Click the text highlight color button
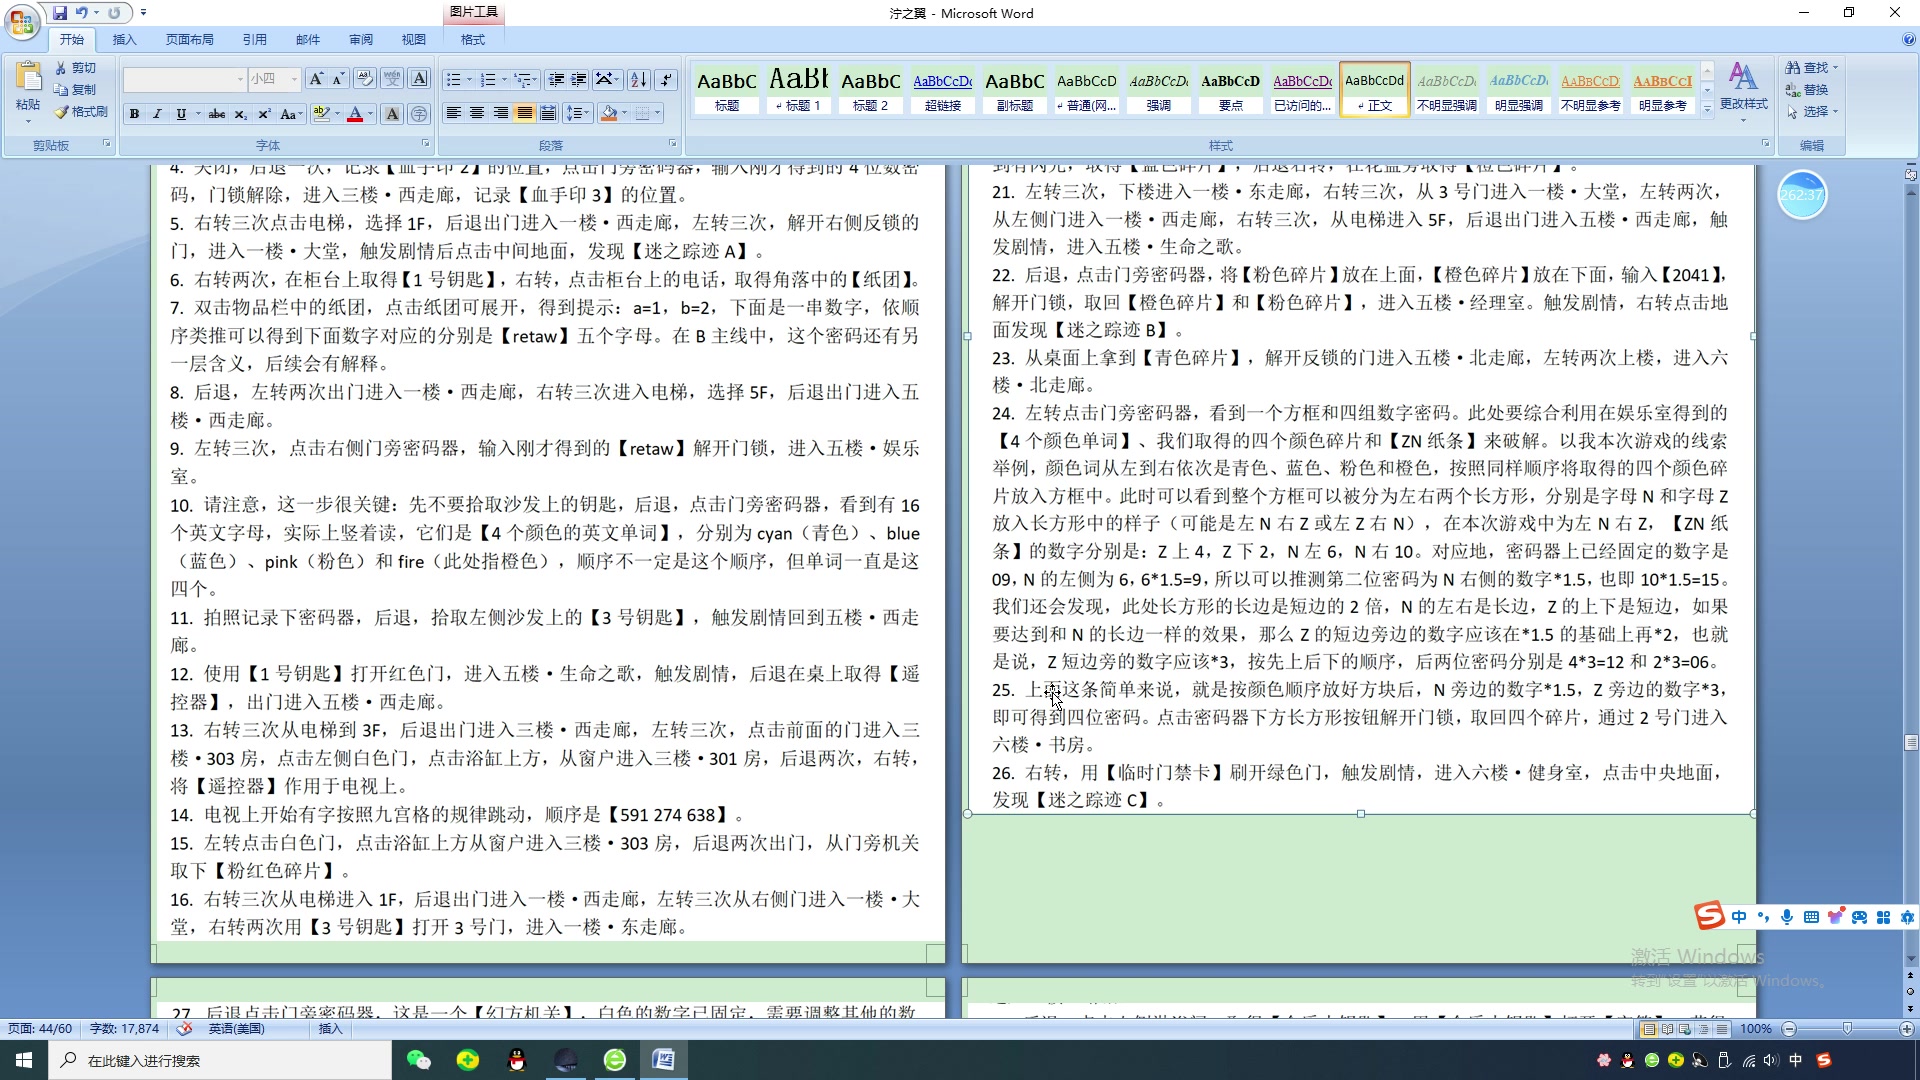The image size is (1920, 1080). click(x=321, y=114)
